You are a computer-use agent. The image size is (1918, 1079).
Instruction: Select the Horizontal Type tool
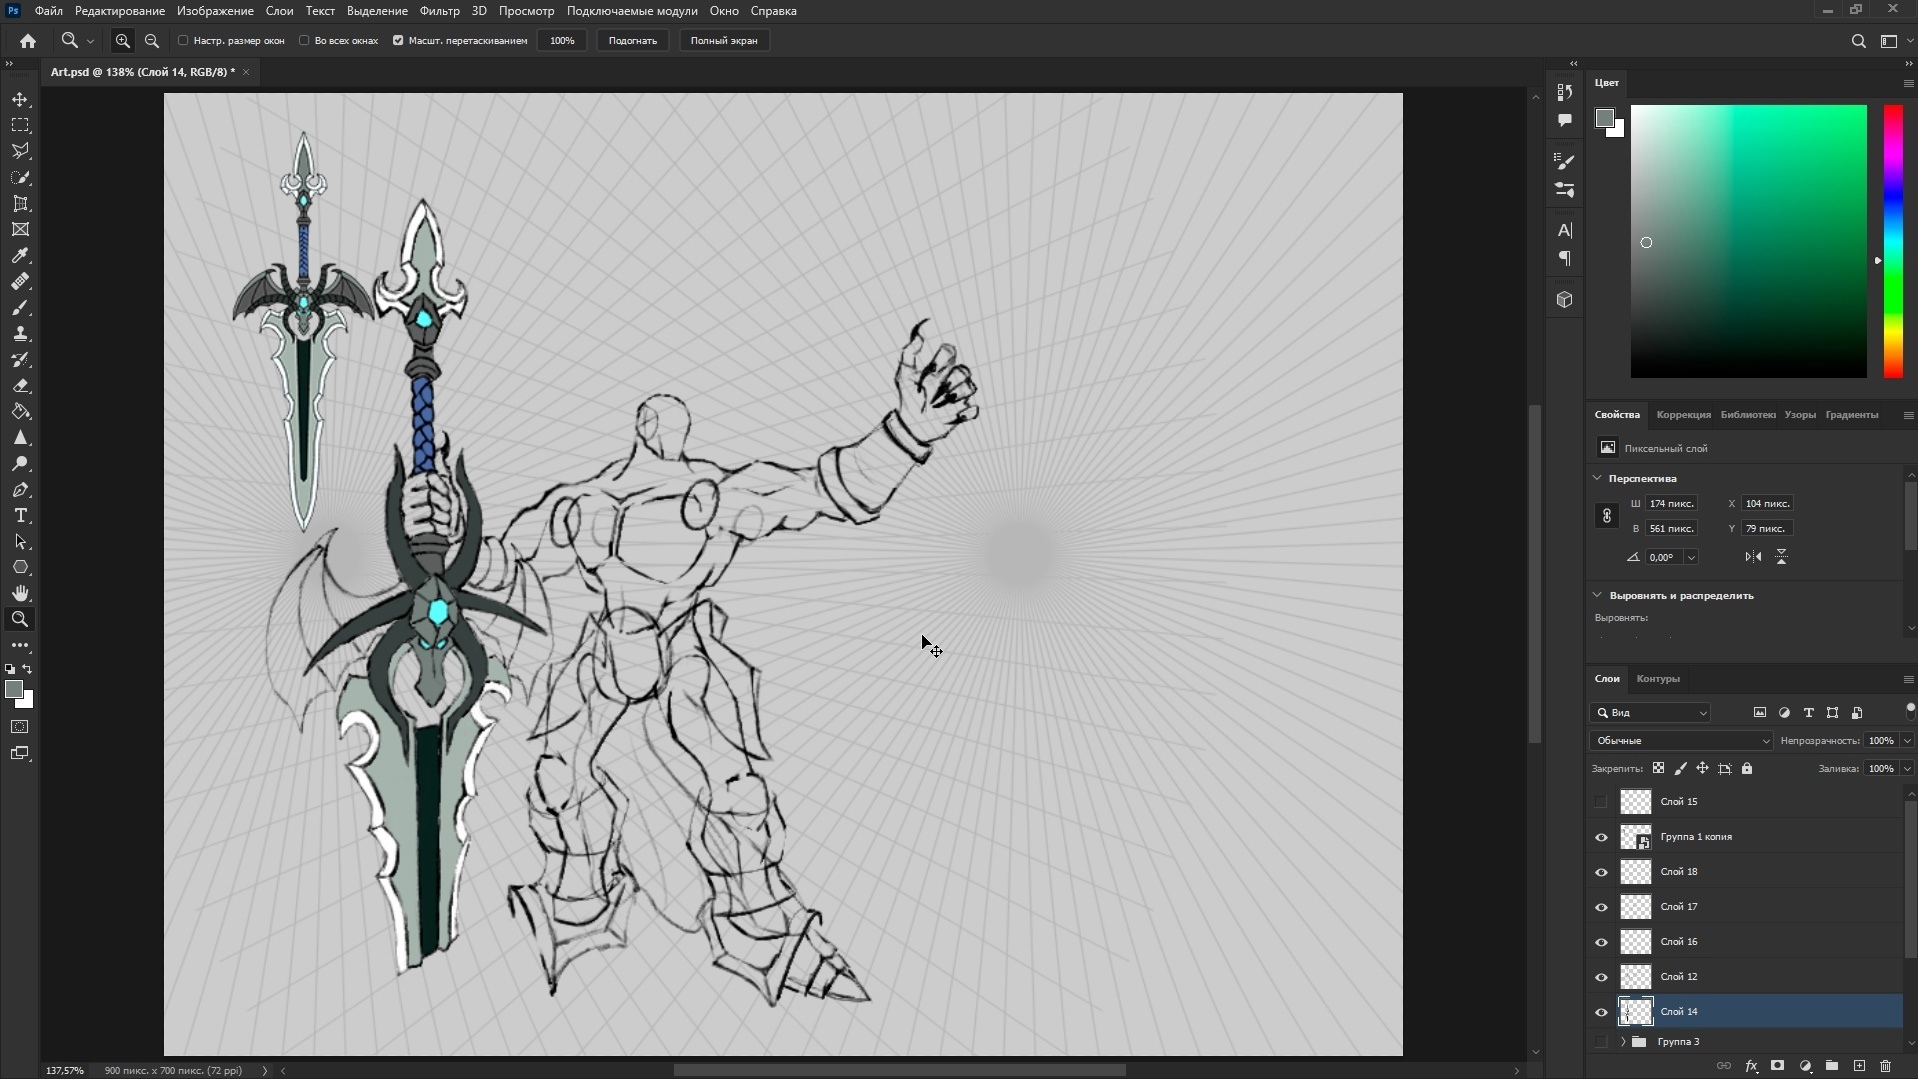(x=20, y=516)
